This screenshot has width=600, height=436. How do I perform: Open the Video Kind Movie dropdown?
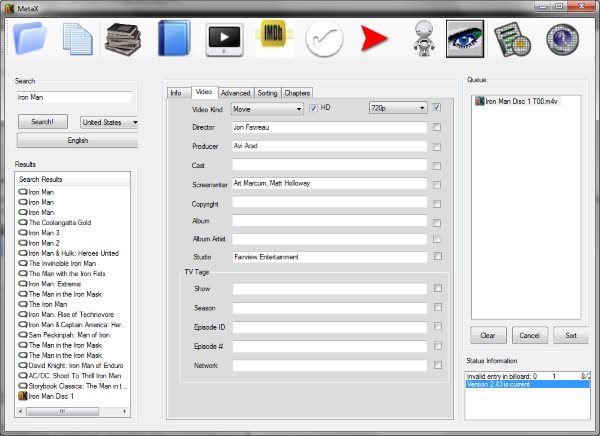coord(267,109)
